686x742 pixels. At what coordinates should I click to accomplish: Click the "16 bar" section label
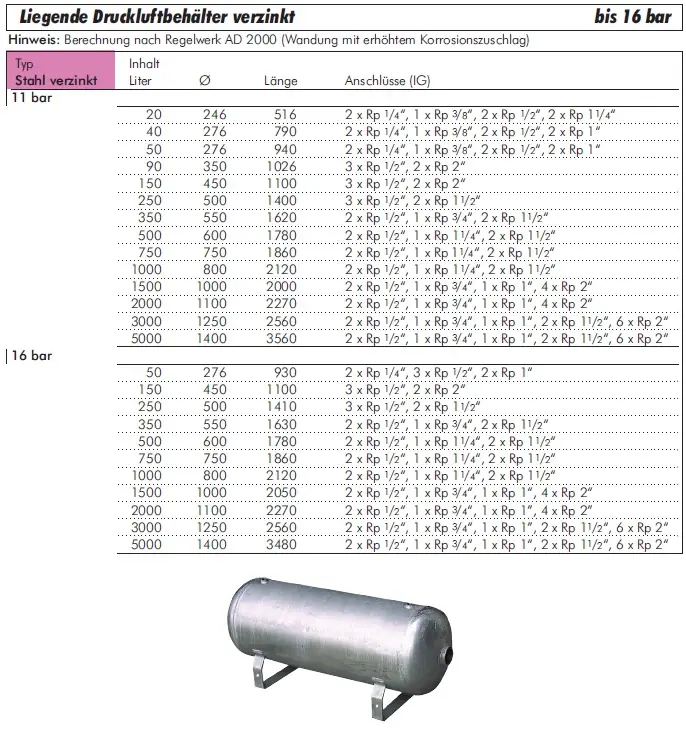coord(32,356)
